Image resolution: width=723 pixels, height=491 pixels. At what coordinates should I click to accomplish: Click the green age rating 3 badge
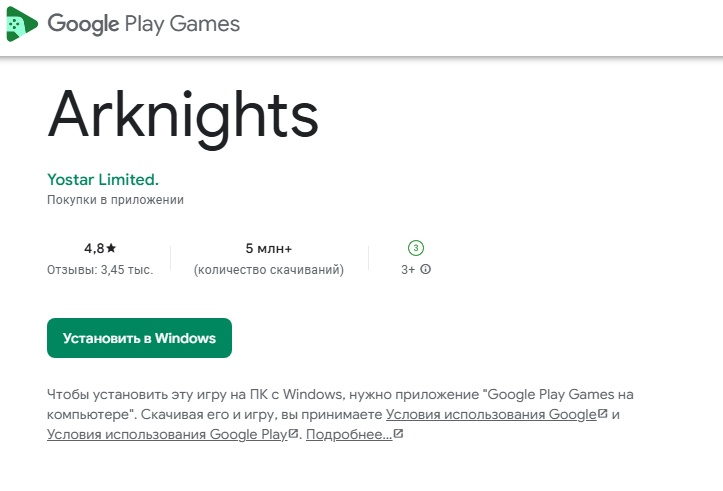tap(416, 248)
